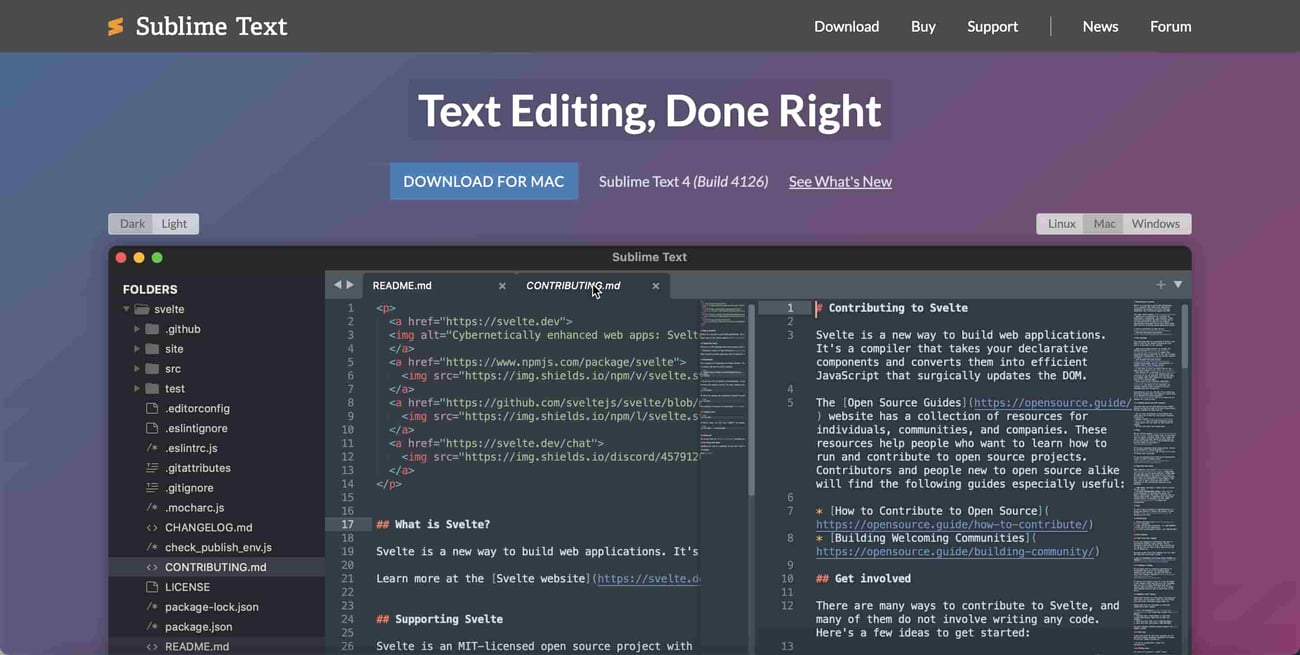This screenshot has height=655, width=1300.
Task: Select the Windows platform option
Action: 1155,223
